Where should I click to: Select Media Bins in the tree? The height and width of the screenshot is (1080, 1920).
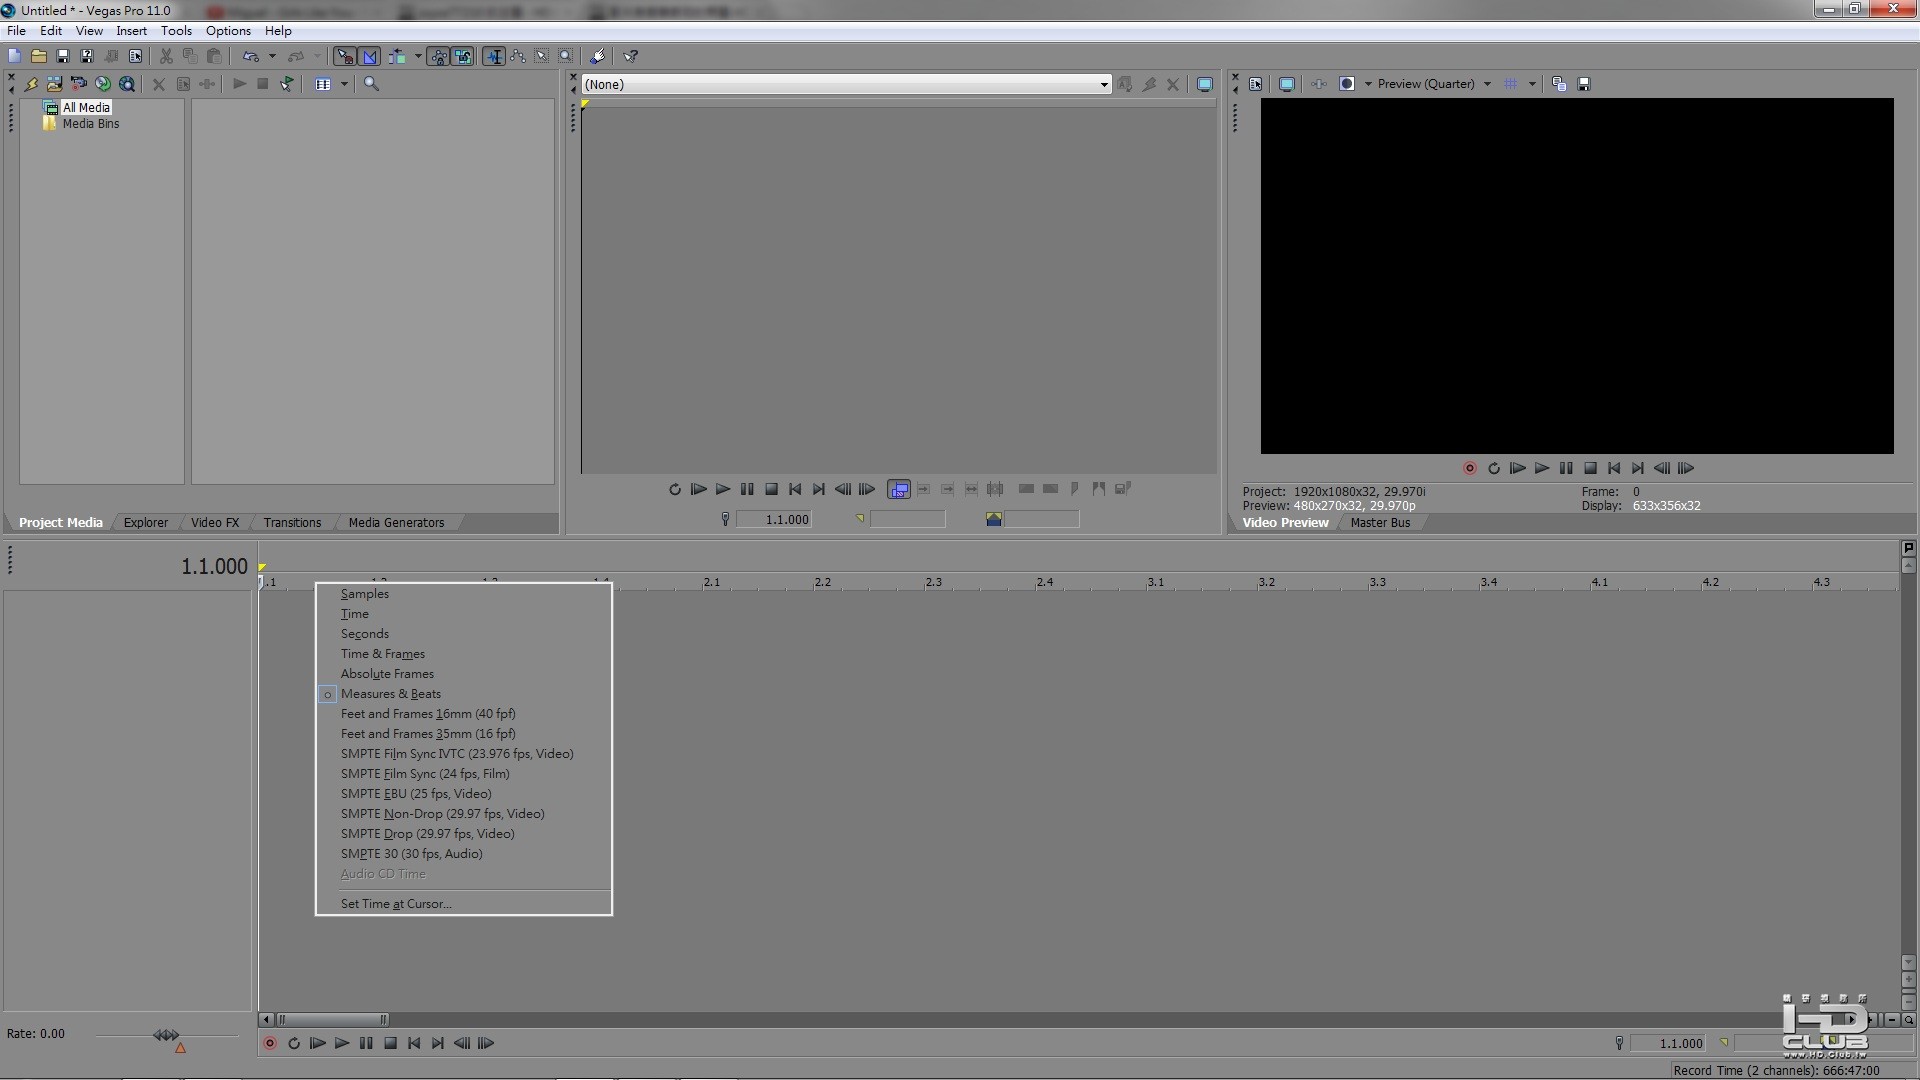point(90,124)
